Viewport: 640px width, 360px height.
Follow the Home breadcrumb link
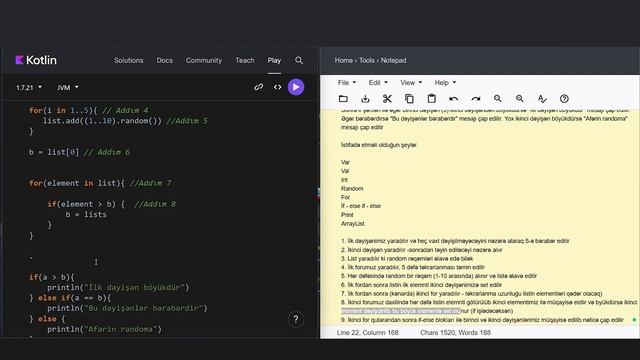point(343,60)
